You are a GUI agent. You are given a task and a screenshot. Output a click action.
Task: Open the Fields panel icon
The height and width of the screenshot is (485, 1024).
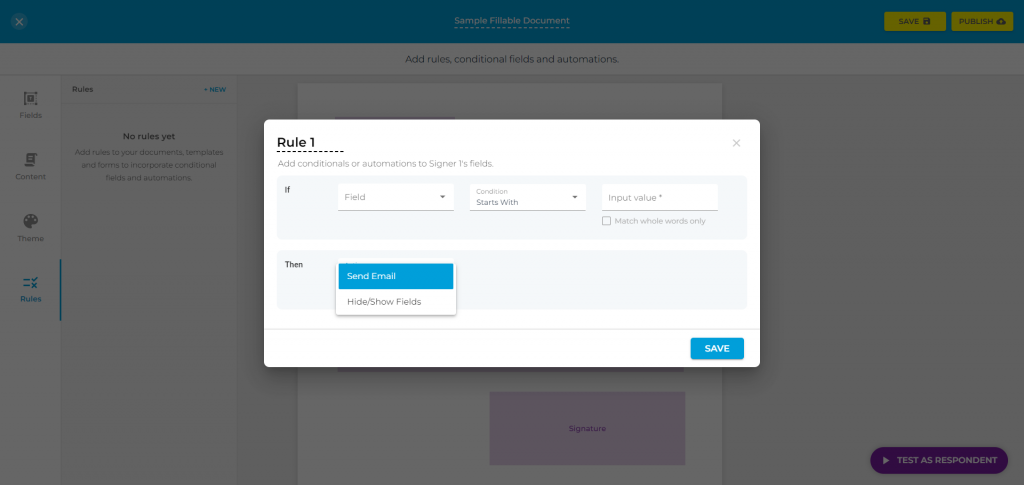[x=30, y=99]
